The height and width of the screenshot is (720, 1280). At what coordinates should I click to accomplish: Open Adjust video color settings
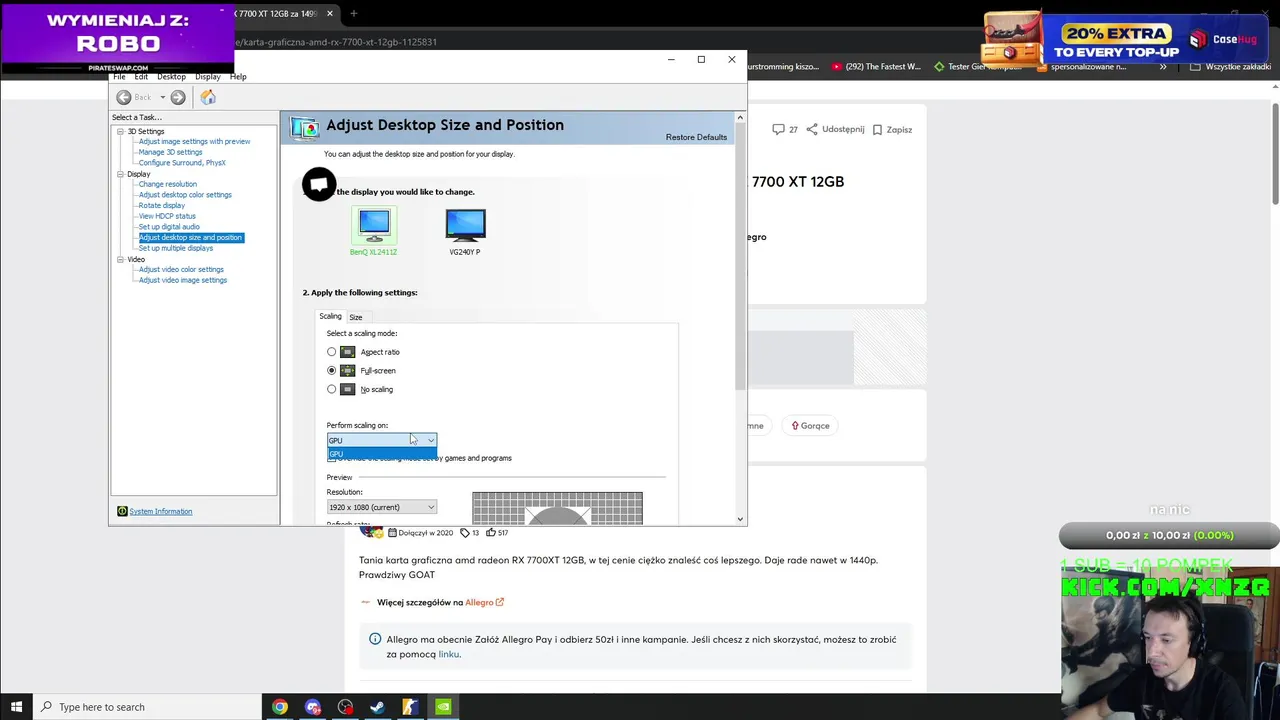[x=181, y=269]
